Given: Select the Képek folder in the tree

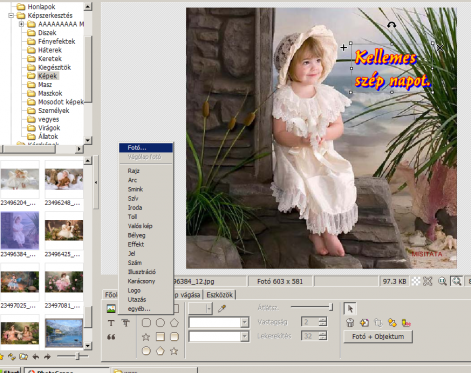Looking at the screenshot, I should click(x=47, y=76).
